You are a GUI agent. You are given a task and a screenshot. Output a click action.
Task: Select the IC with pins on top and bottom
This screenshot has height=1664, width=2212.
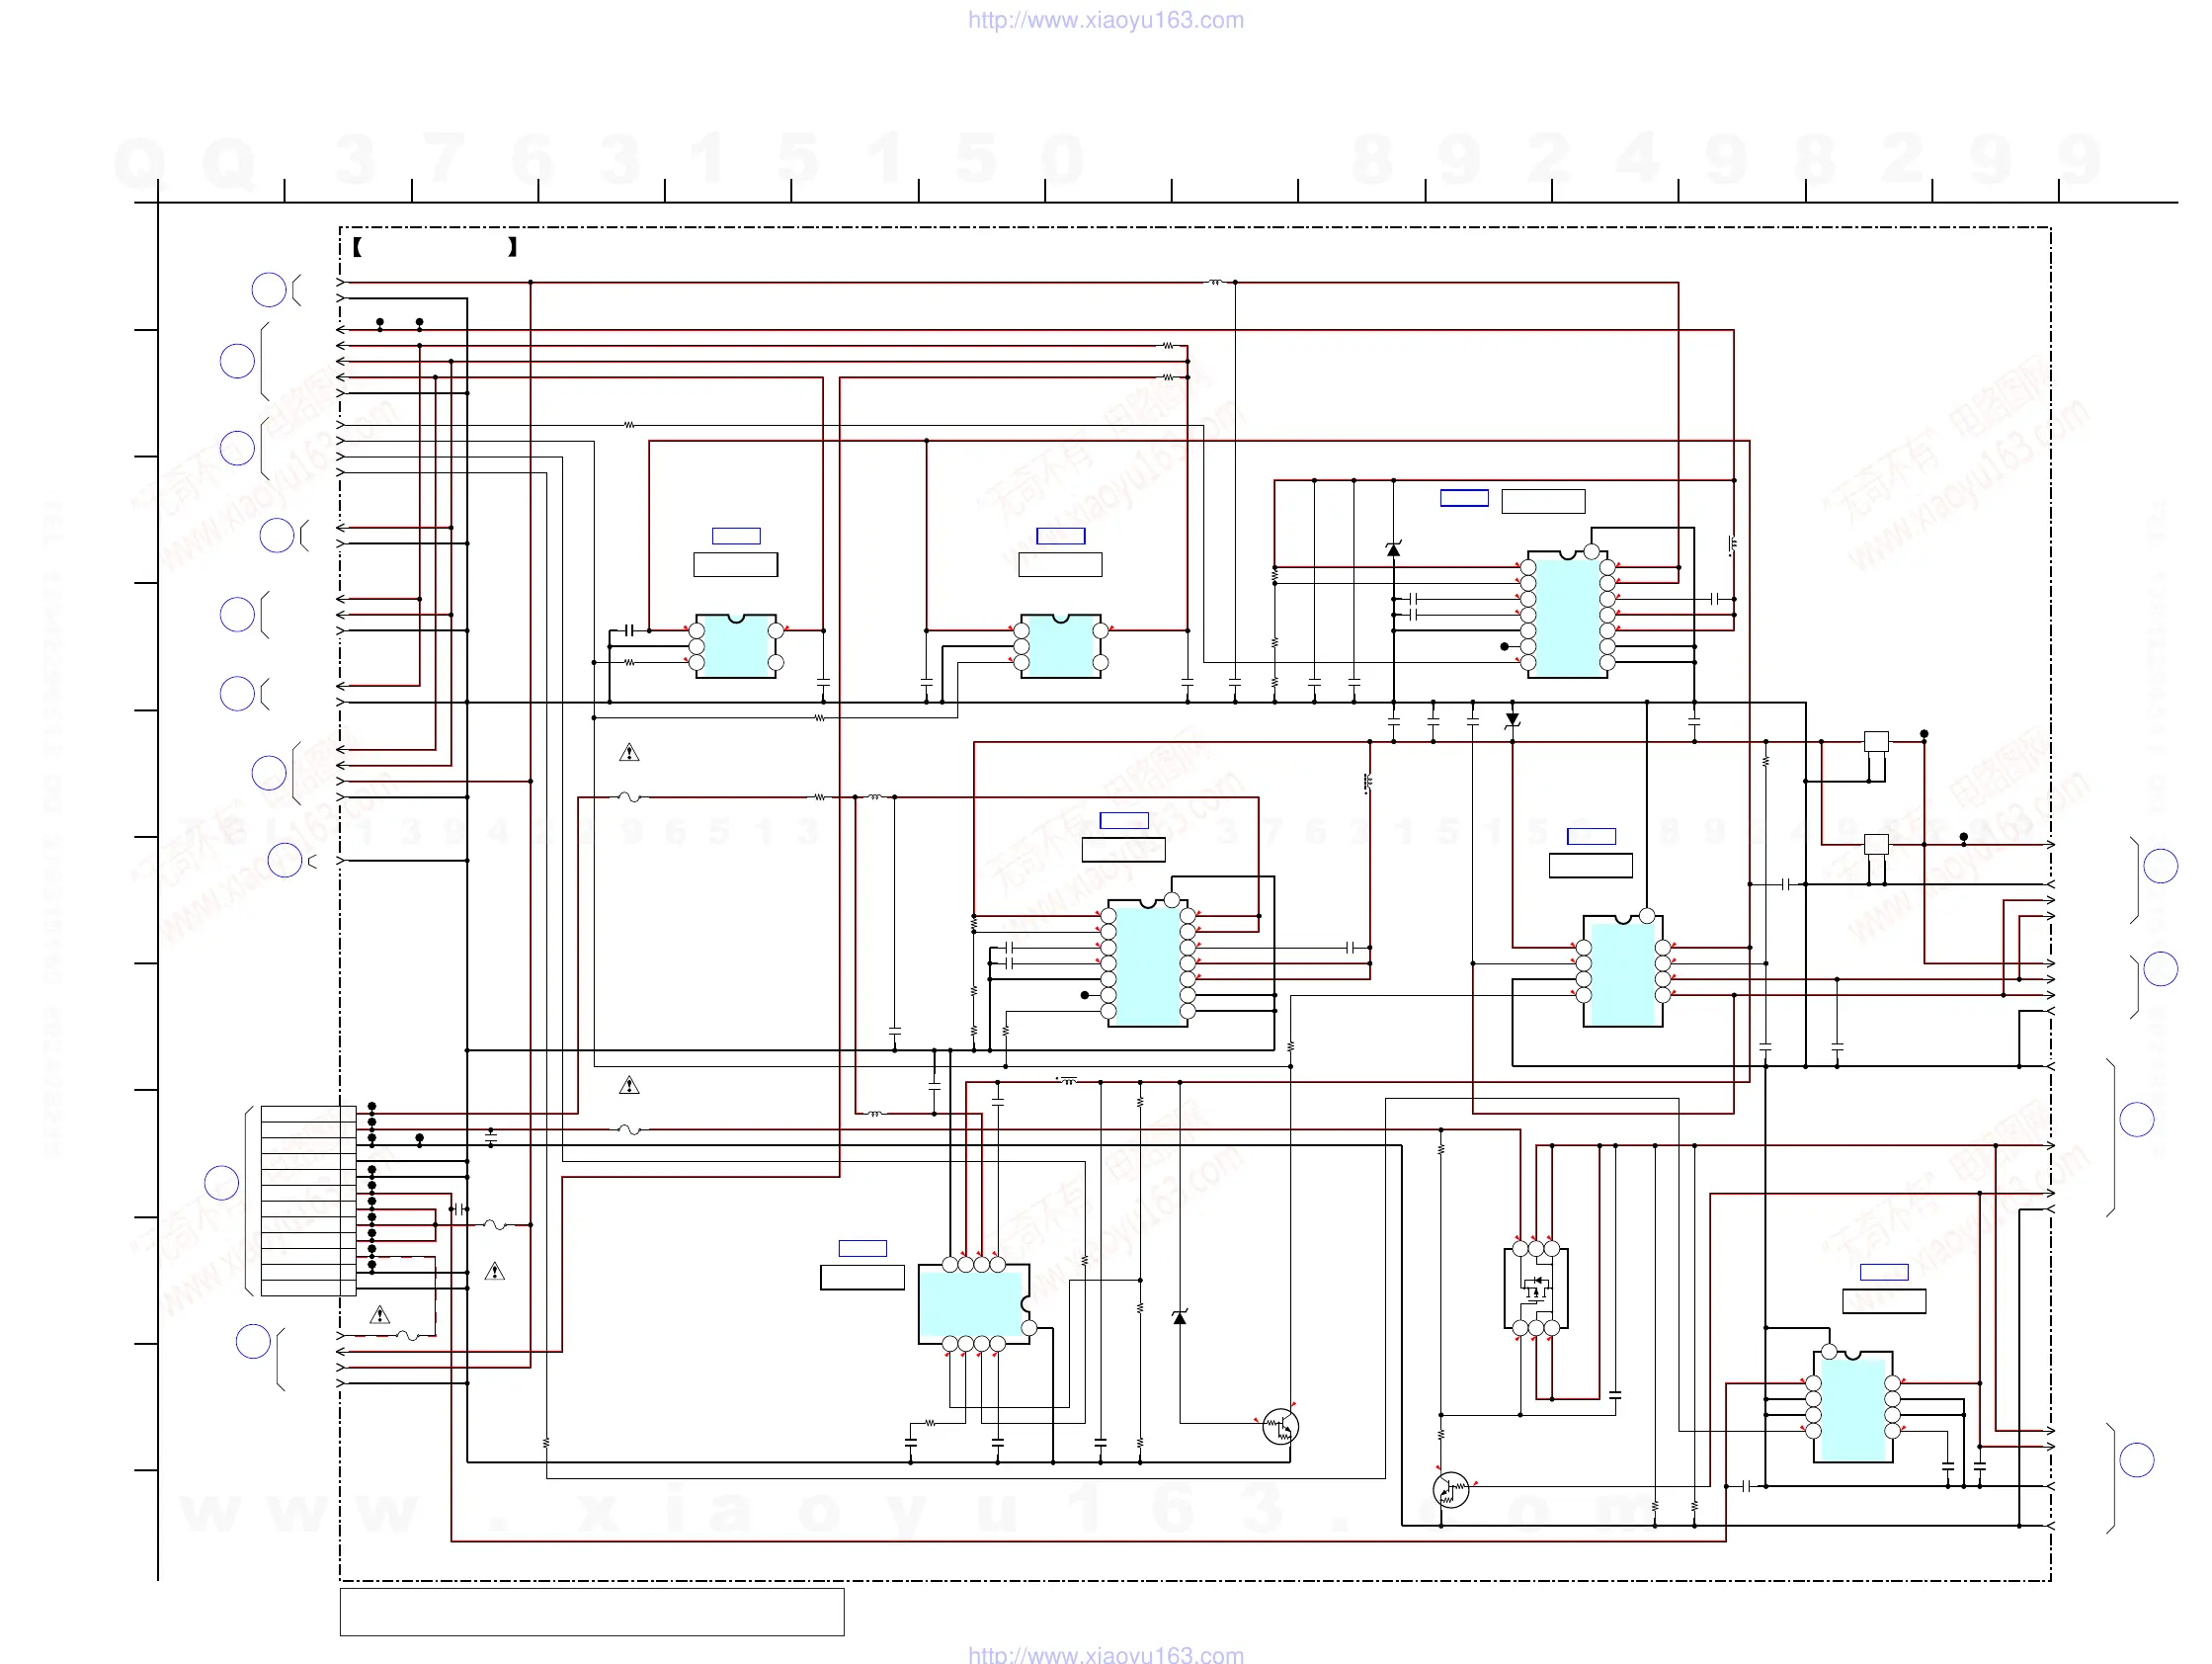[976, 1304]
